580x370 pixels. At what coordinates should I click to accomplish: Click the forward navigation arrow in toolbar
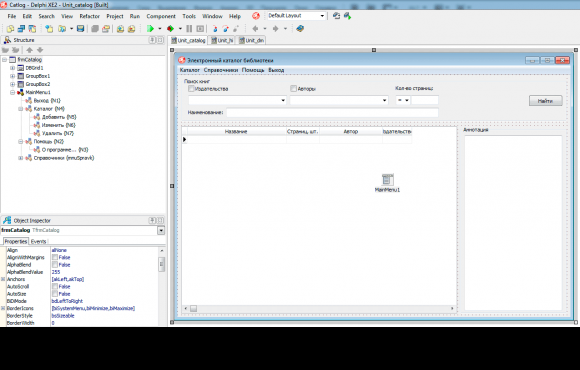(275, 28)
